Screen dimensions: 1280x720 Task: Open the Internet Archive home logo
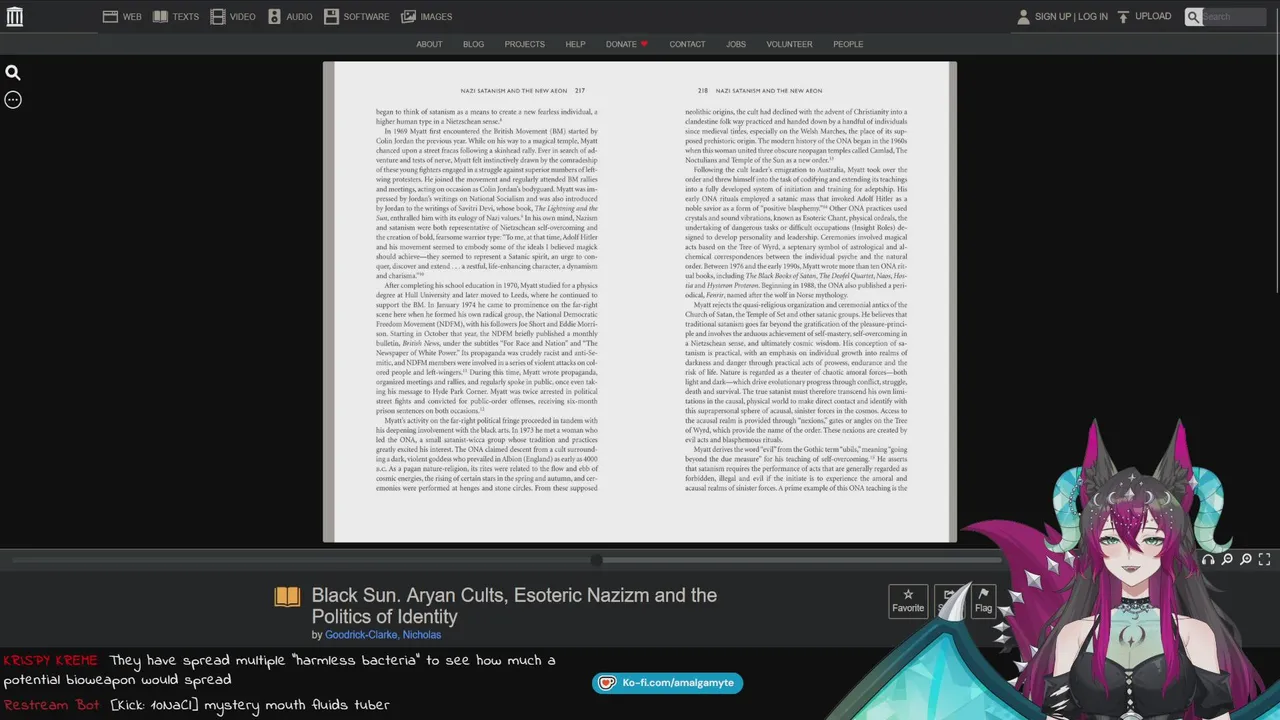14,16
